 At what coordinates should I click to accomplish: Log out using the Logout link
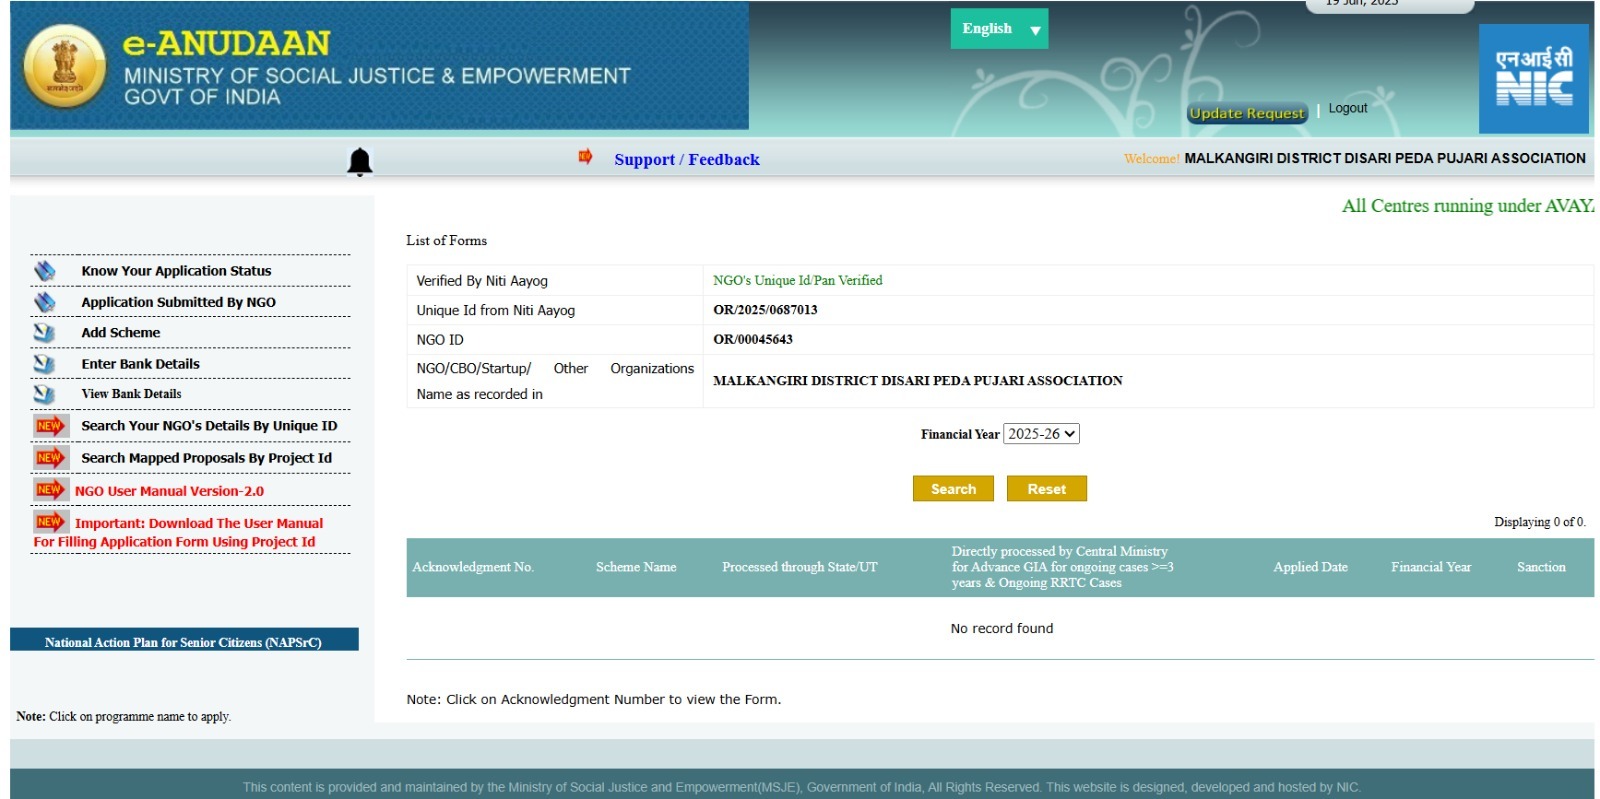click(1347, 108)
